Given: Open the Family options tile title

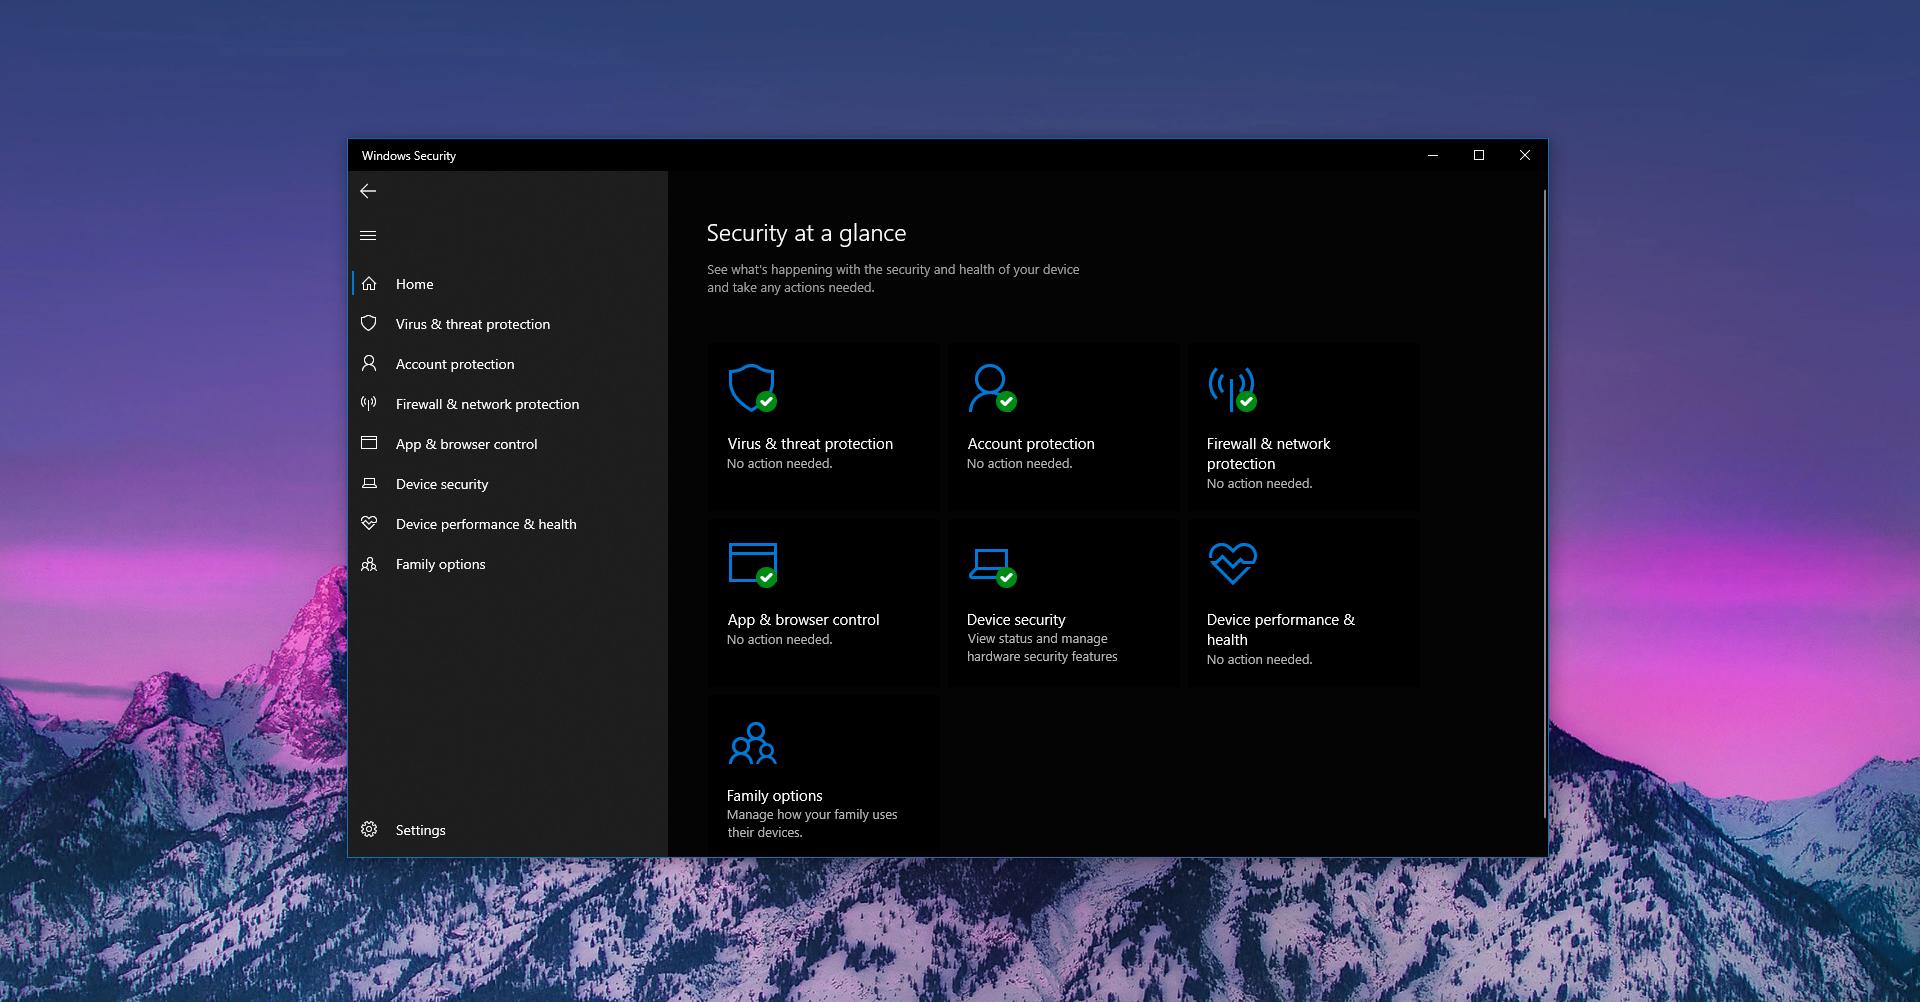Looking at the screenshot, I should pyautogui.click(x=774, y=796).
